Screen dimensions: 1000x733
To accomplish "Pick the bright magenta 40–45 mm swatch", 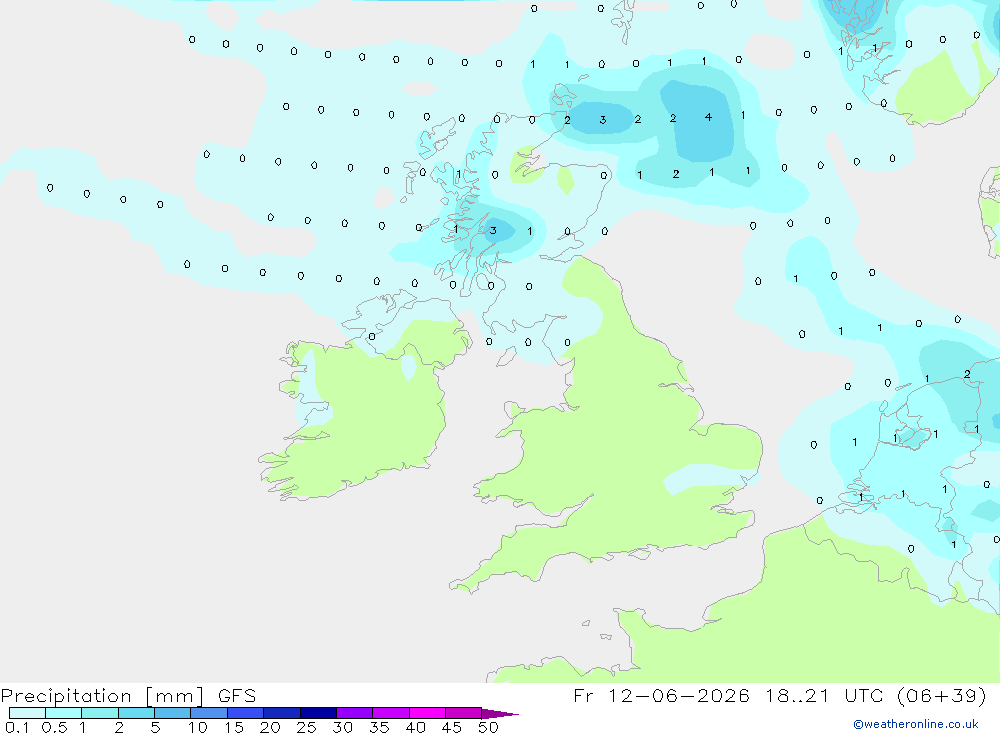I will tap(427, 713).
